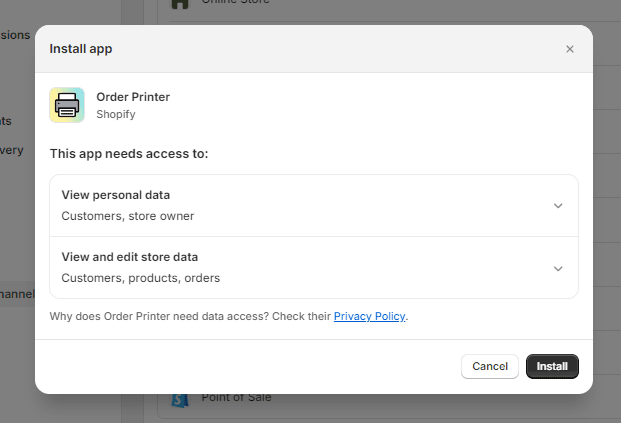The image size is (621, 423).
Task: Select View and edit store data heading
Action: (130, 257)
